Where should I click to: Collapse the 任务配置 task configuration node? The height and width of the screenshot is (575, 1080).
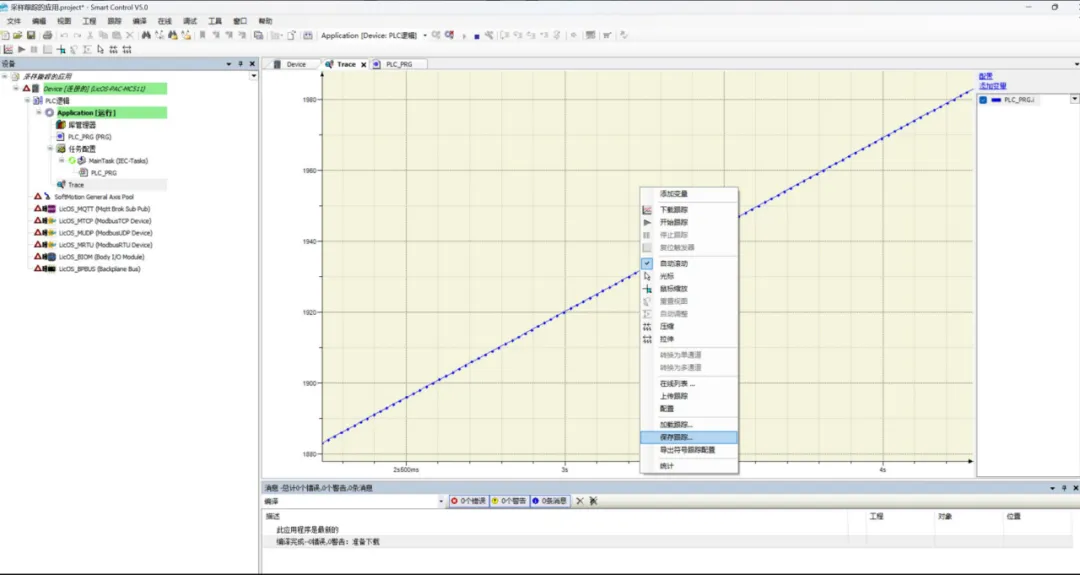coord(50,149)
